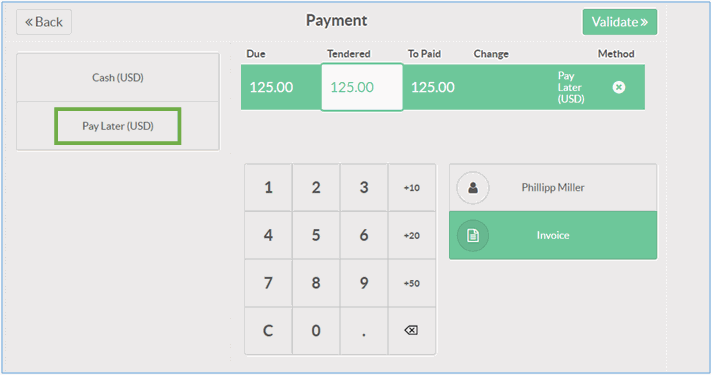This screenshot has height=375, width=711.
Task: Choose Pay Later (USD) payment method
Action: click(118, 126)
